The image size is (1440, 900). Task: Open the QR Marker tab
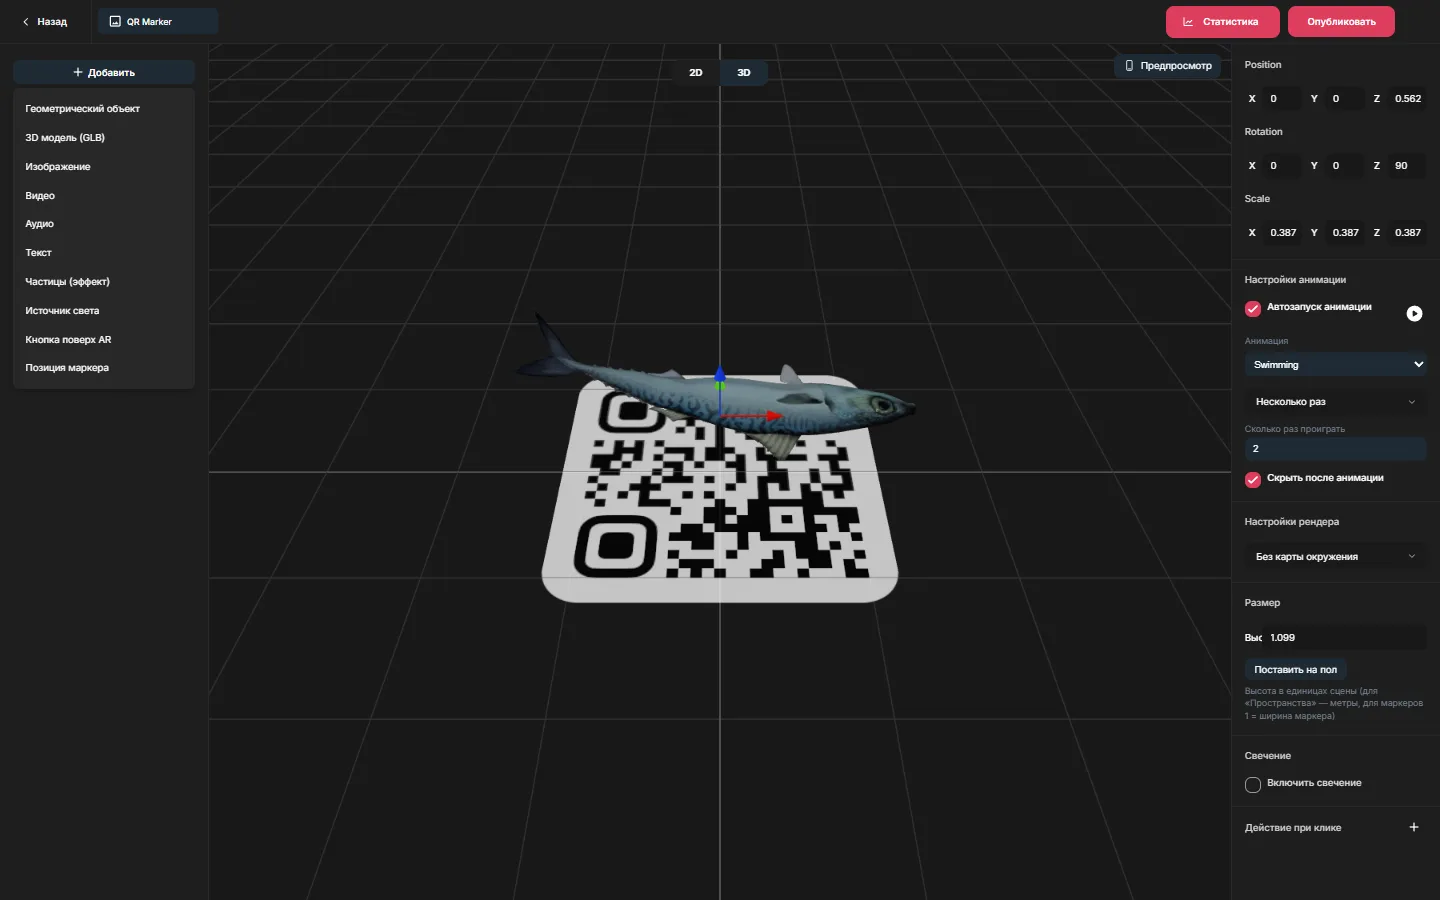(158, 22)
